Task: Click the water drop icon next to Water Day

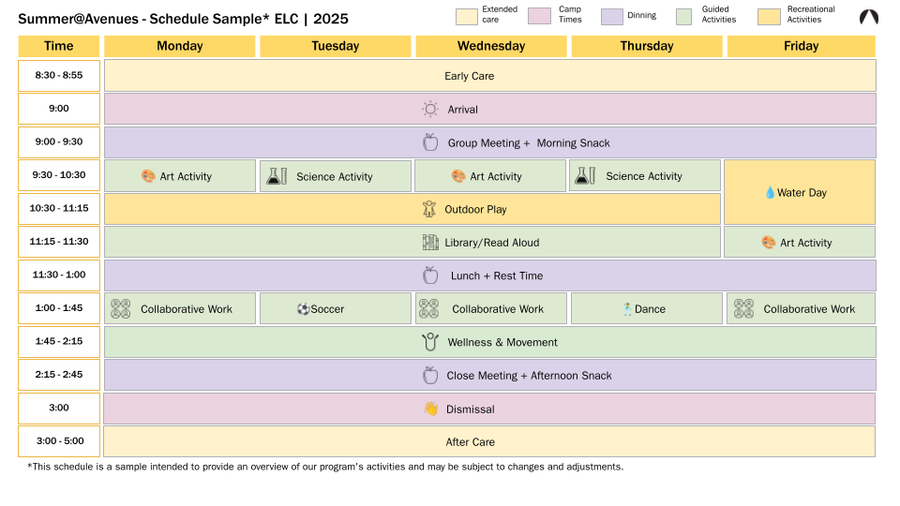Action: 770,193
